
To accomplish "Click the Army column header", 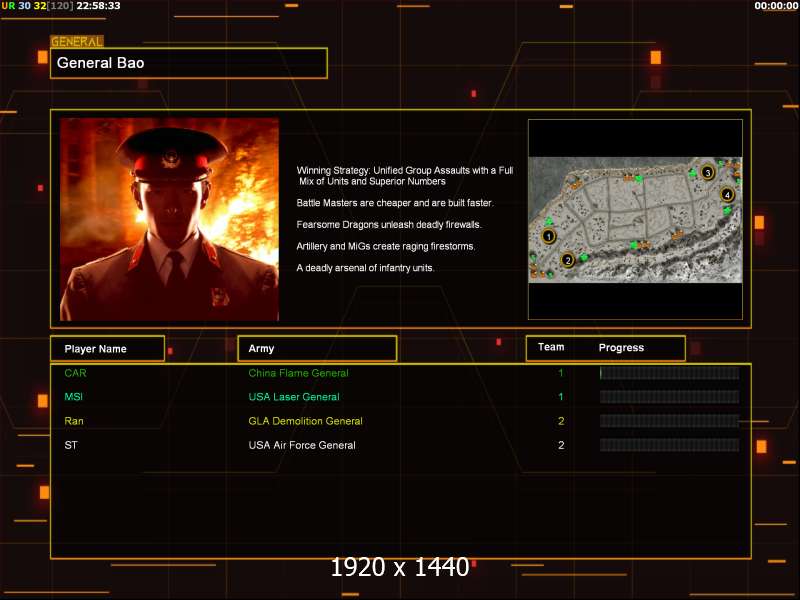I will click(x=317, y=348).
